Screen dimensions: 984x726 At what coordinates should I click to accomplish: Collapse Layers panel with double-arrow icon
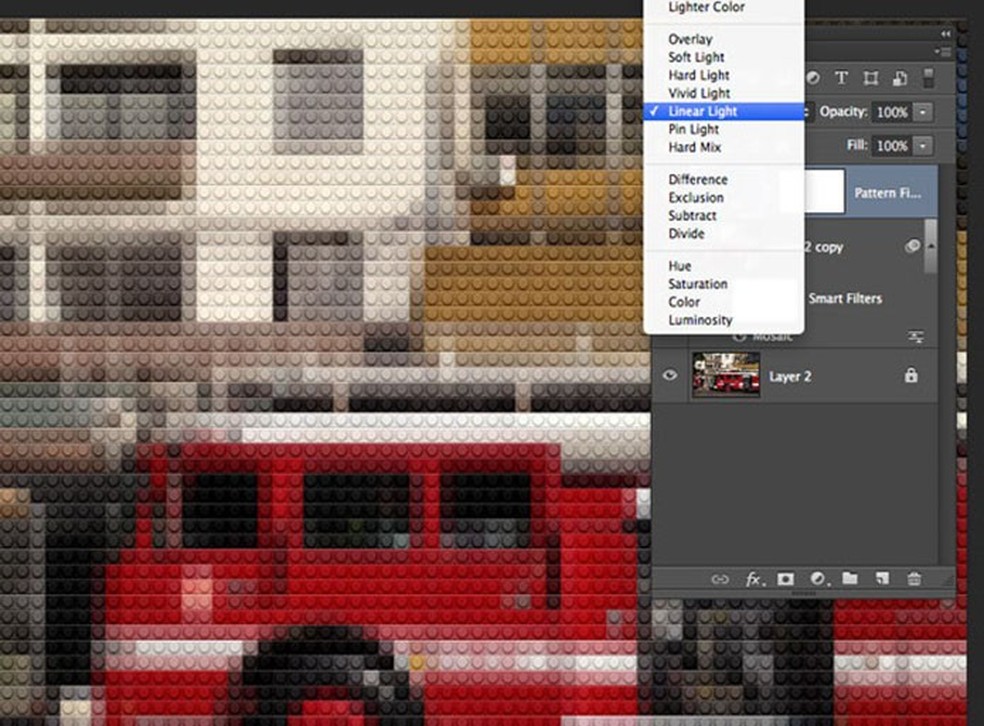point(946,34)
